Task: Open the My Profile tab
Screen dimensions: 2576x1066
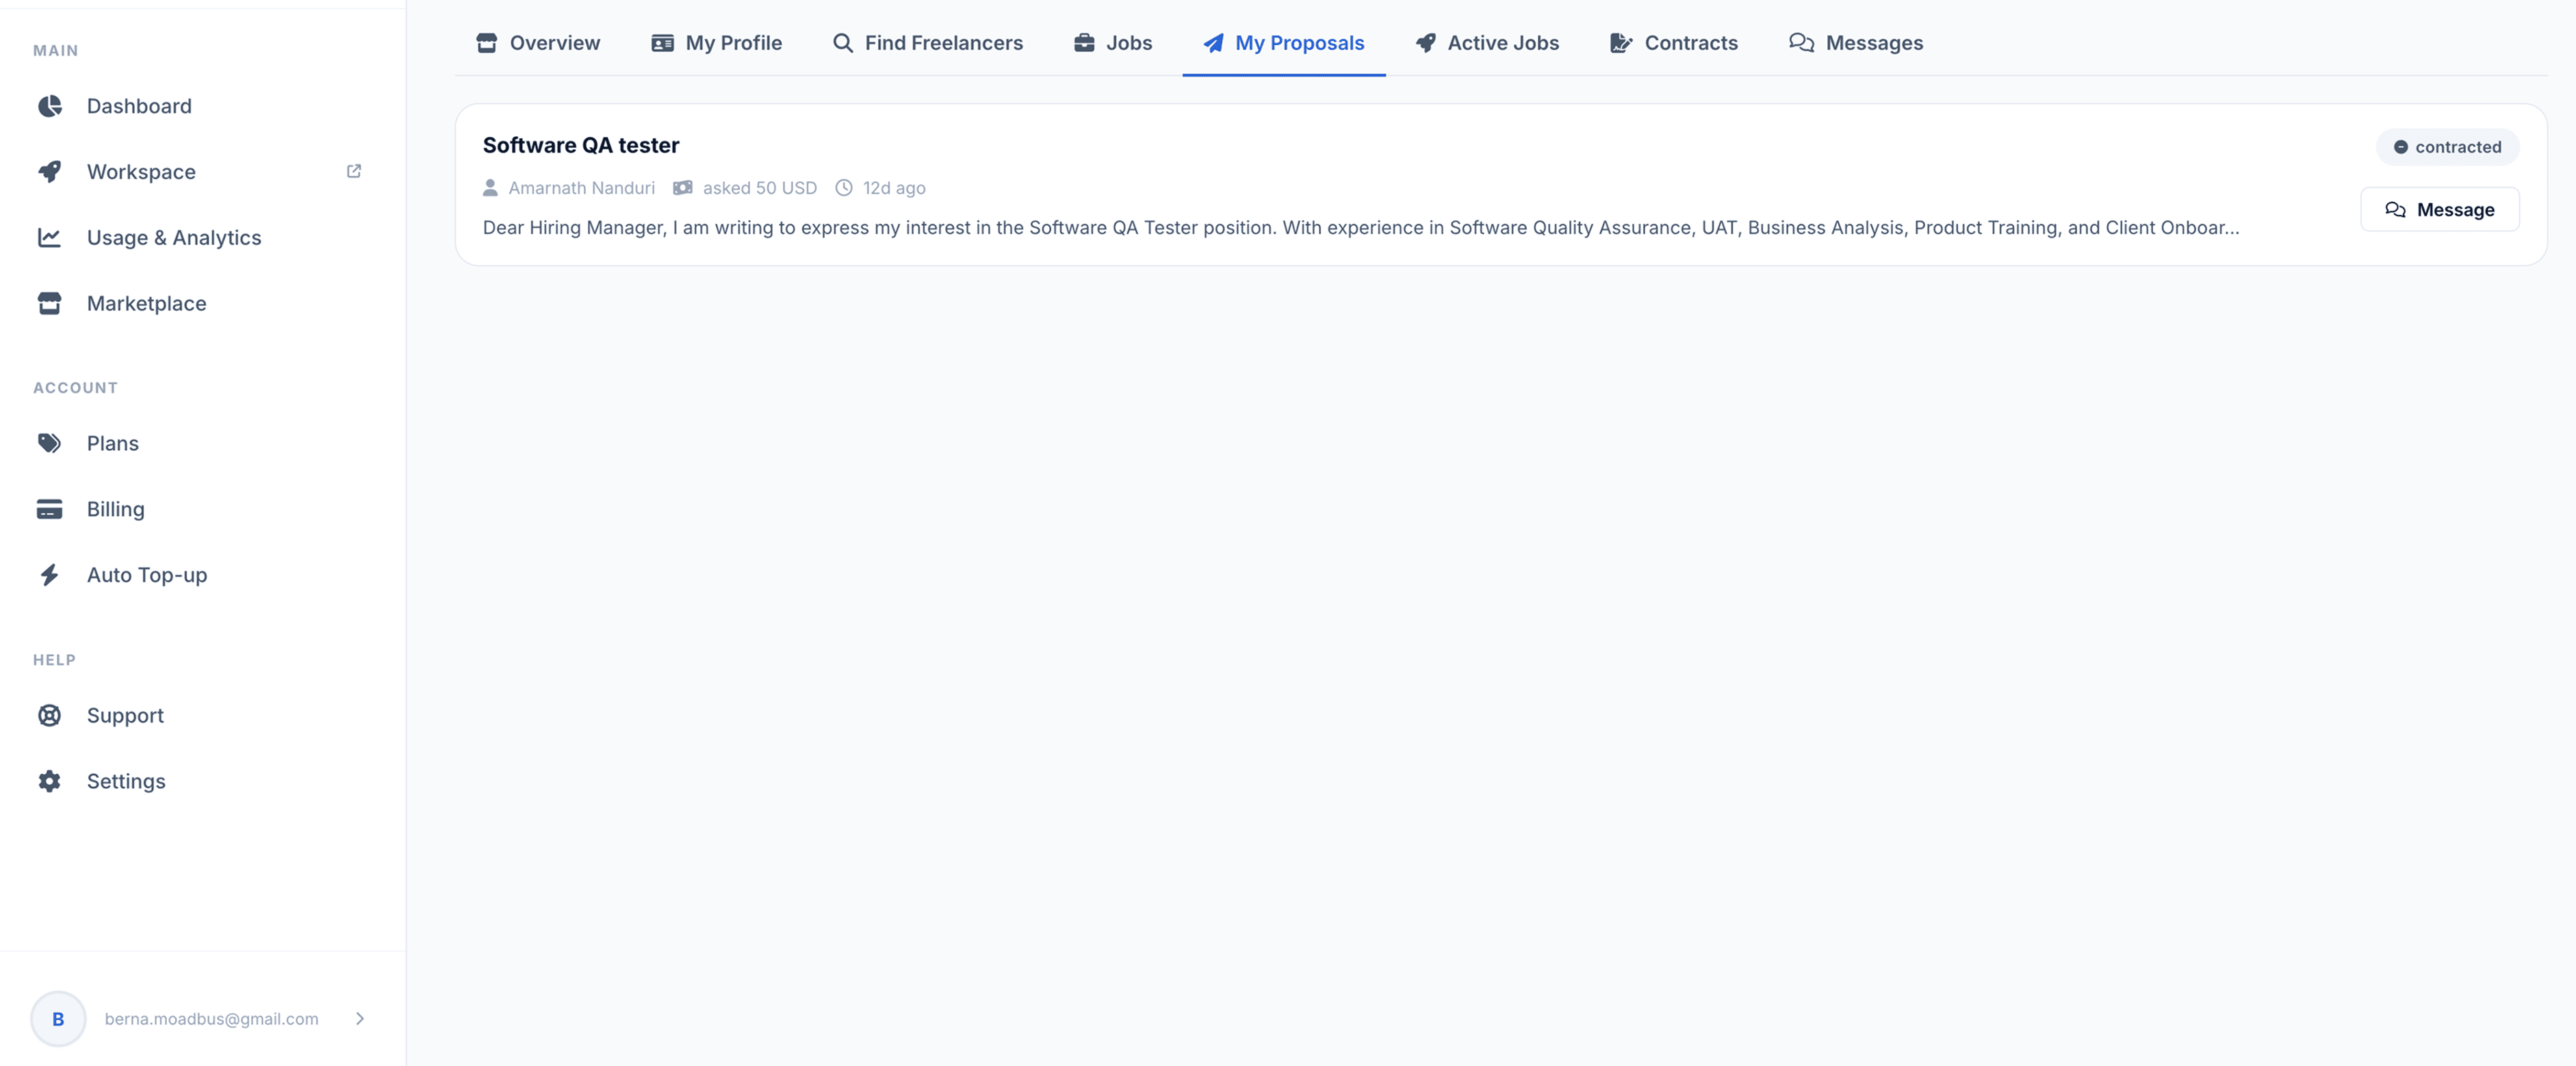Action: [x=717, y=43]
